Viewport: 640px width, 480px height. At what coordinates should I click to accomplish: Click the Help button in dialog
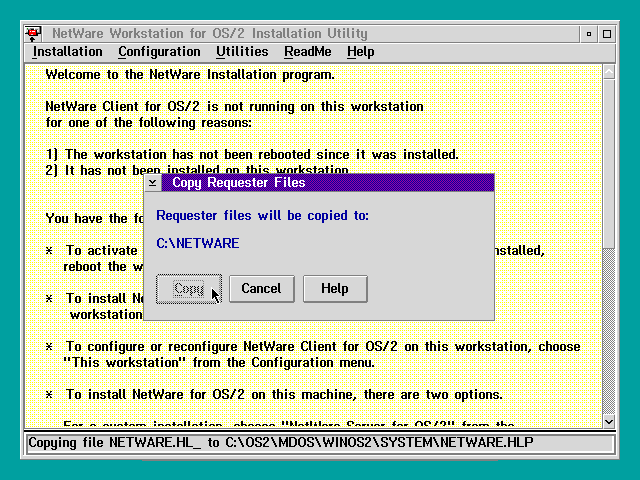click(x=335, y=289)
